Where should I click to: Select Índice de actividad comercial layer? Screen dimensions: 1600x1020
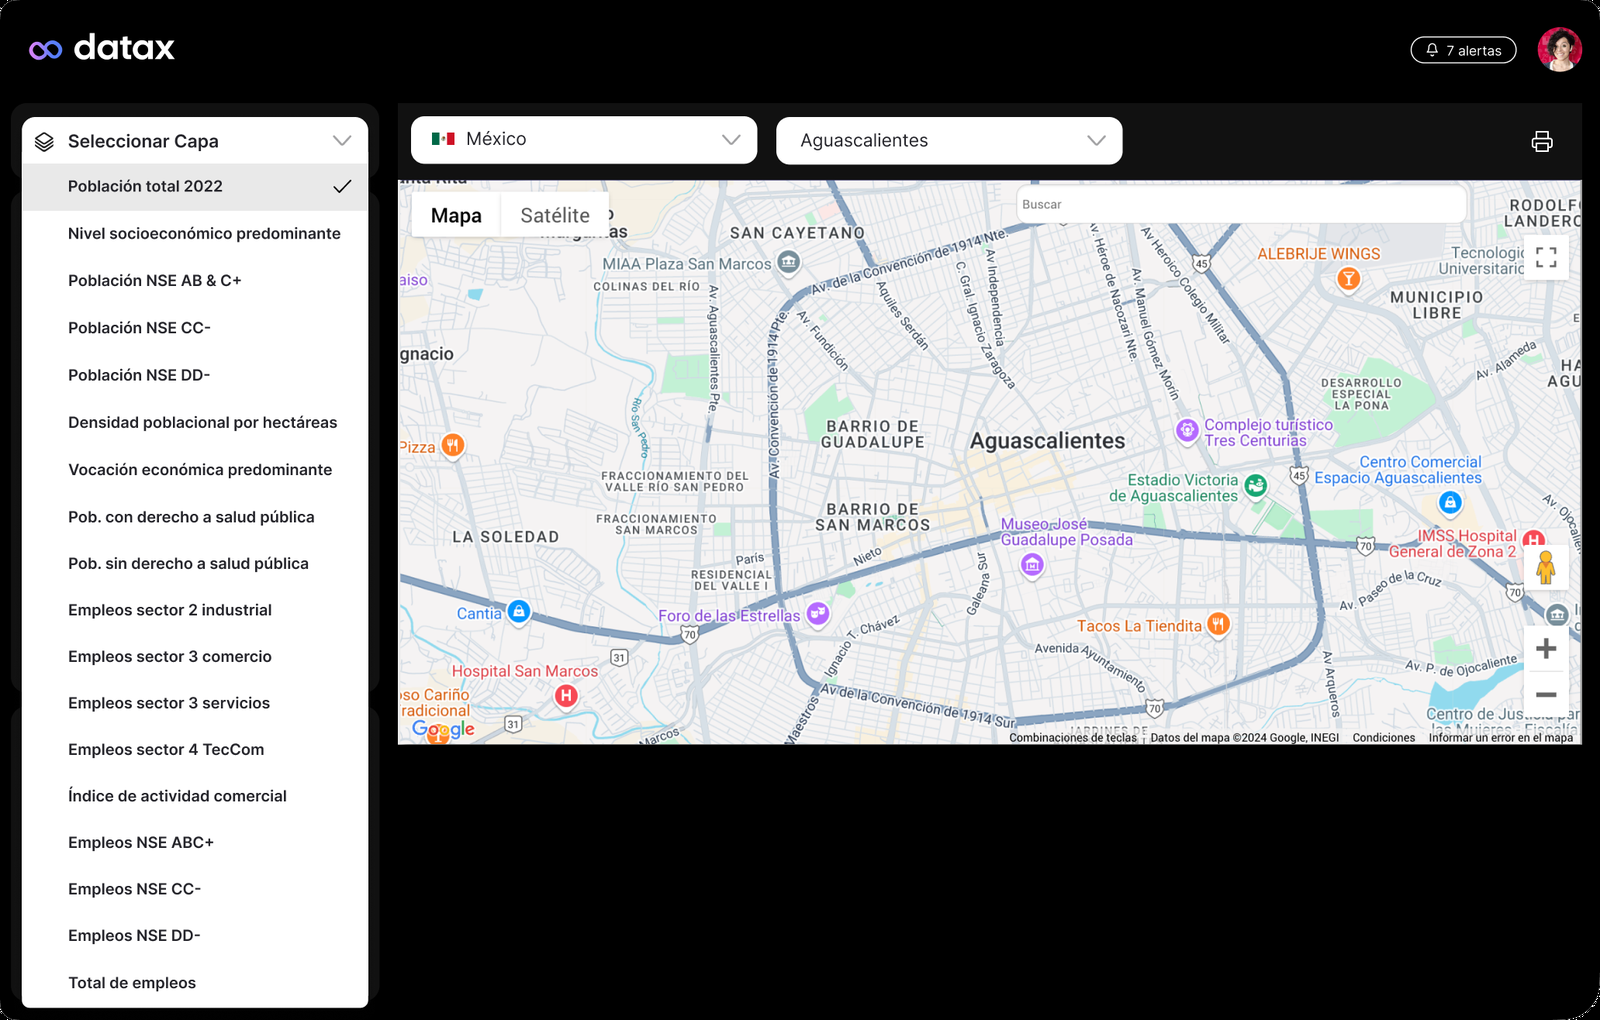(195, 796)
